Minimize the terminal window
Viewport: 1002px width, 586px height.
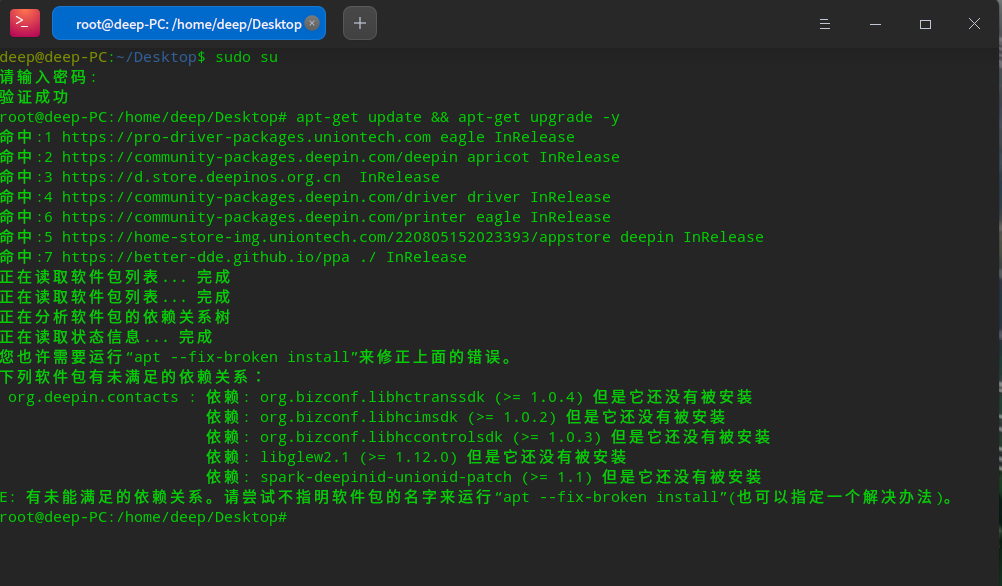pyautogui.click(x=875, y=24)
